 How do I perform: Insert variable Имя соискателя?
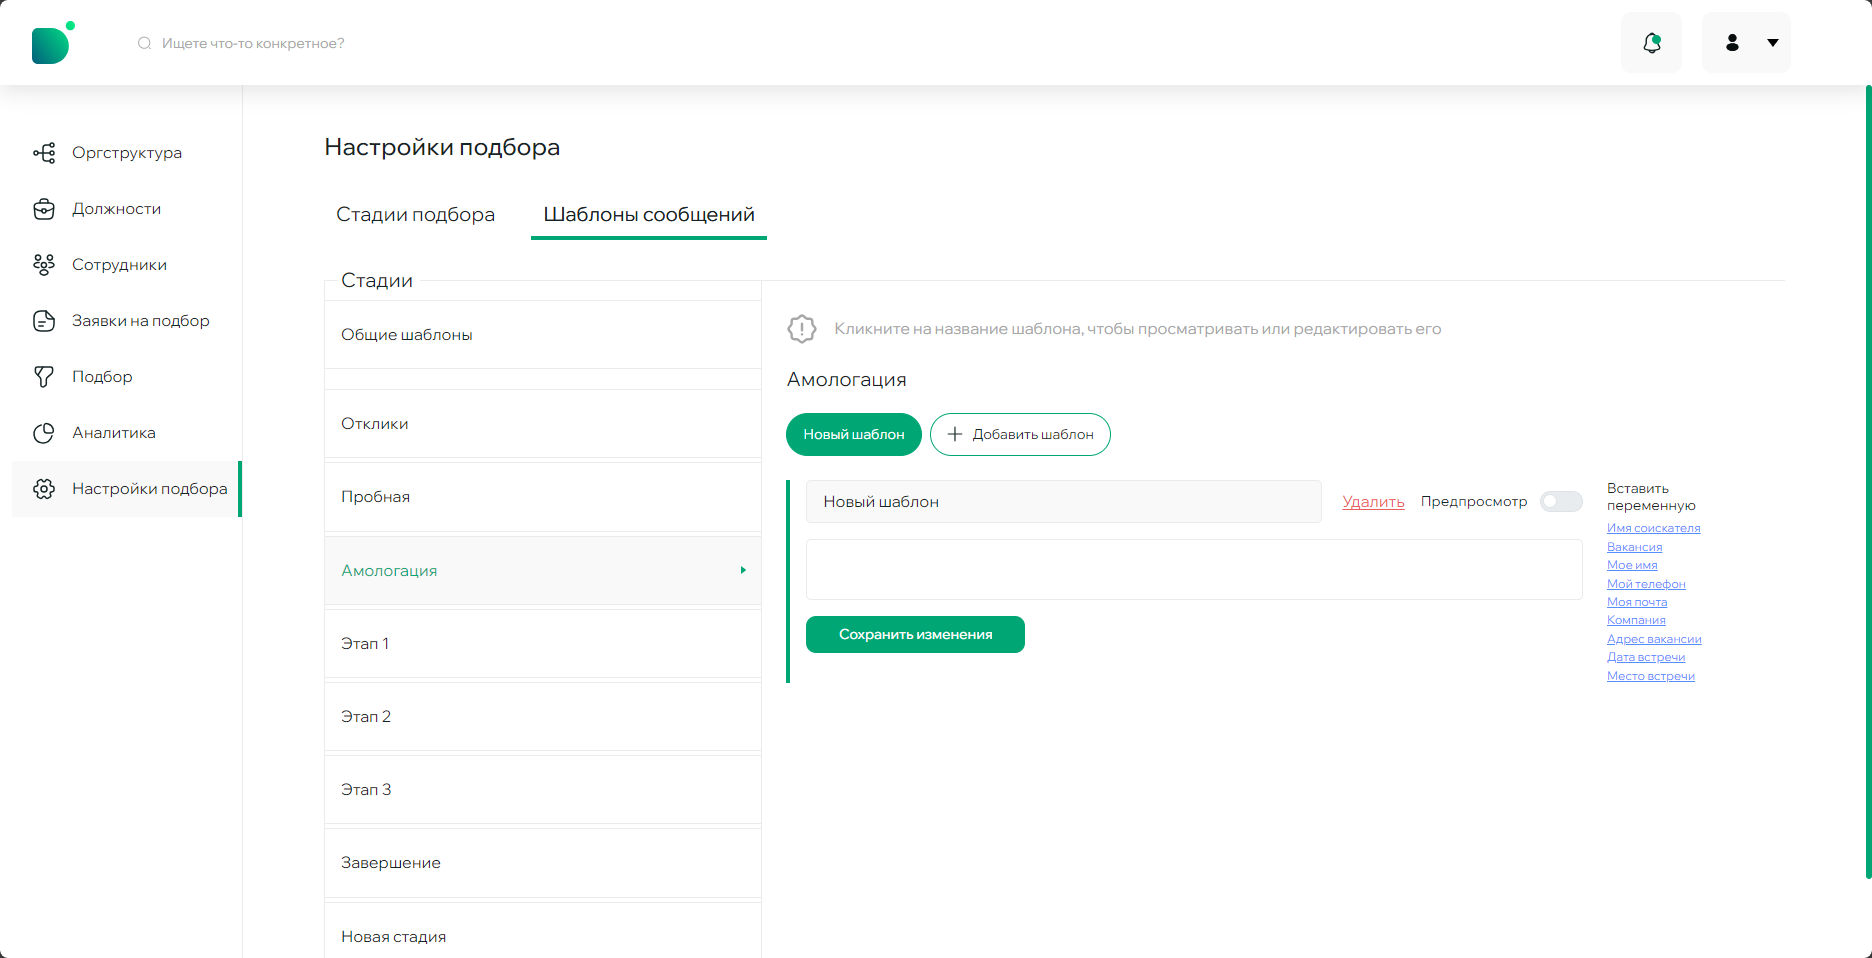pyautogui.click(x=1653, y=528)
